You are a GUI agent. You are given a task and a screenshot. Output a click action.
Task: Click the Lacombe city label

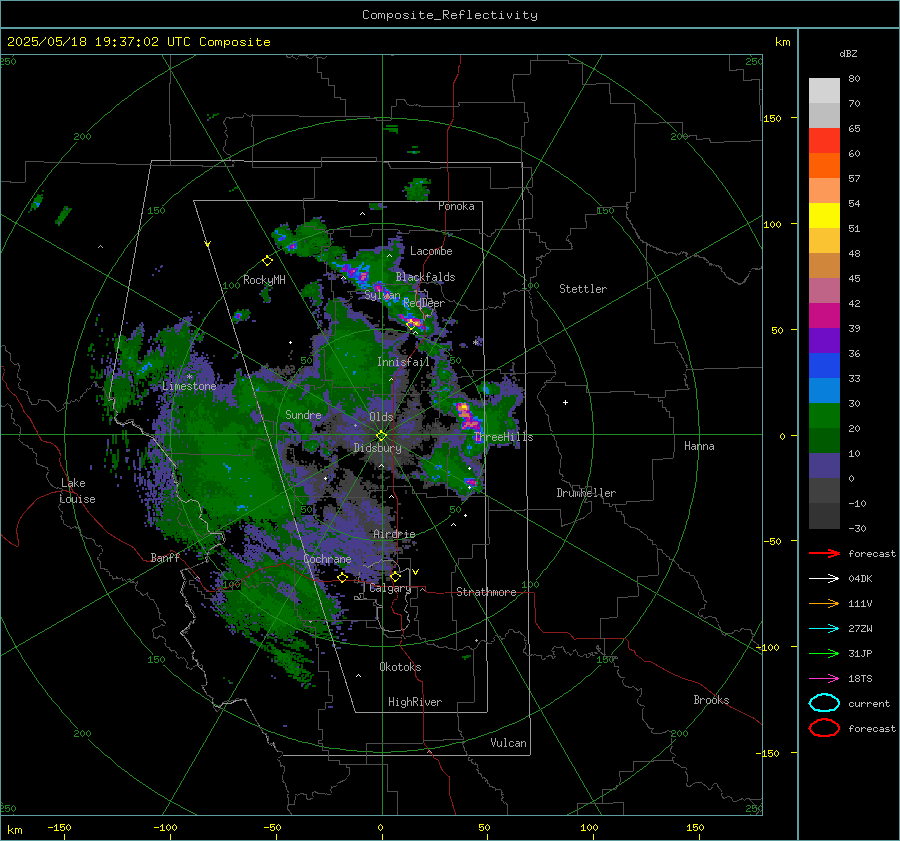pyautogui.click(x=431, y=251)
